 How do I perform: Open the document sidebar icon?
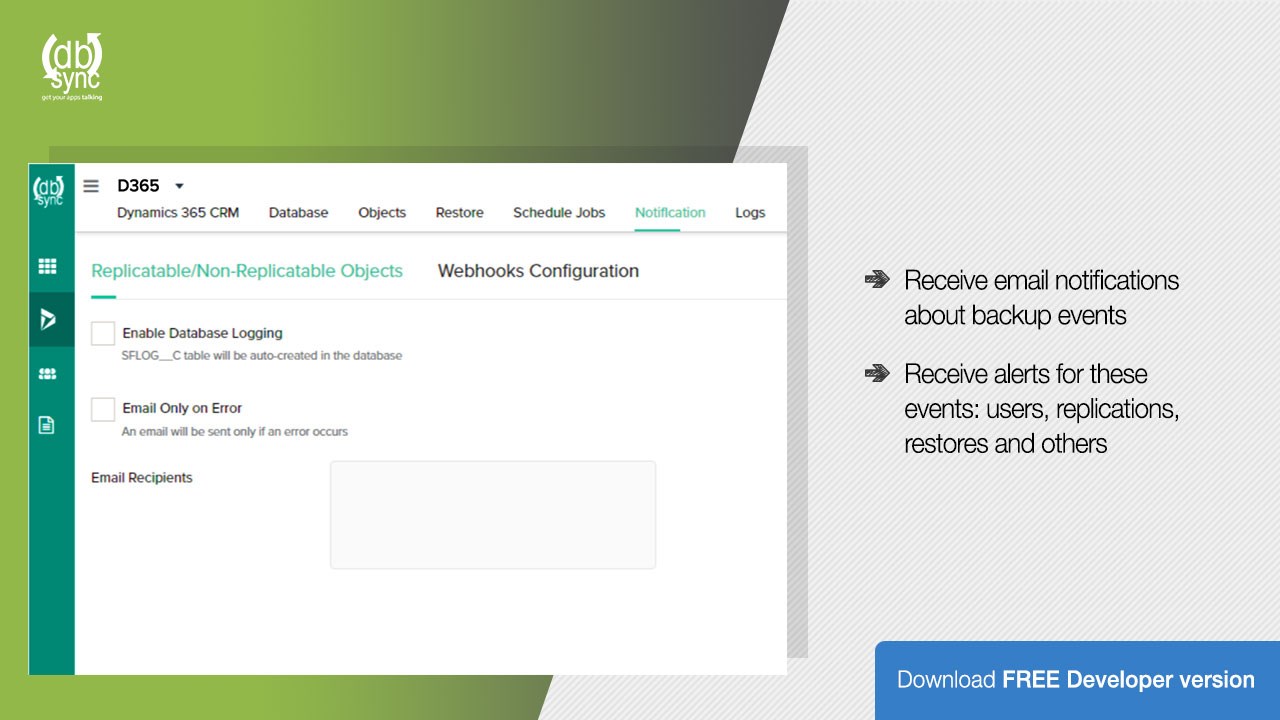(x=46, y=425)
